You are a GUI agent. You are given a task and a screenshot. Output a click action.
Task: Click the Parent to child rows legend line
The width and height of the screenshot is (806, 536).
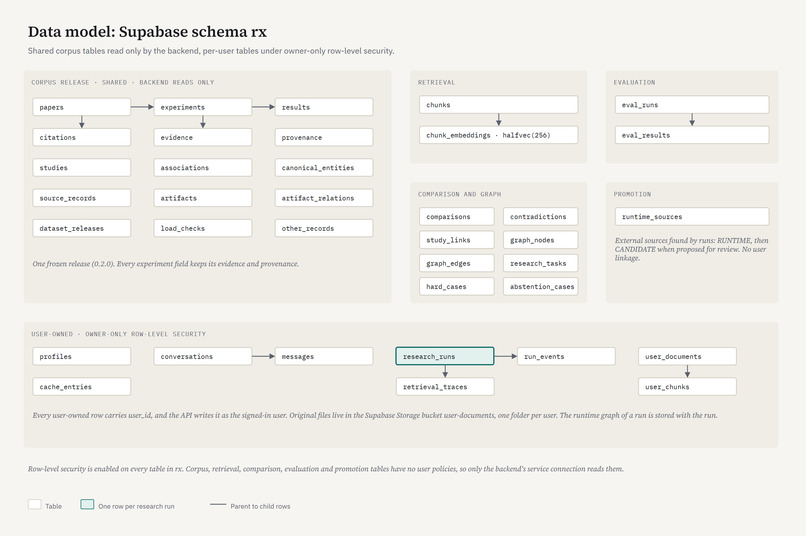coord(218,505)
